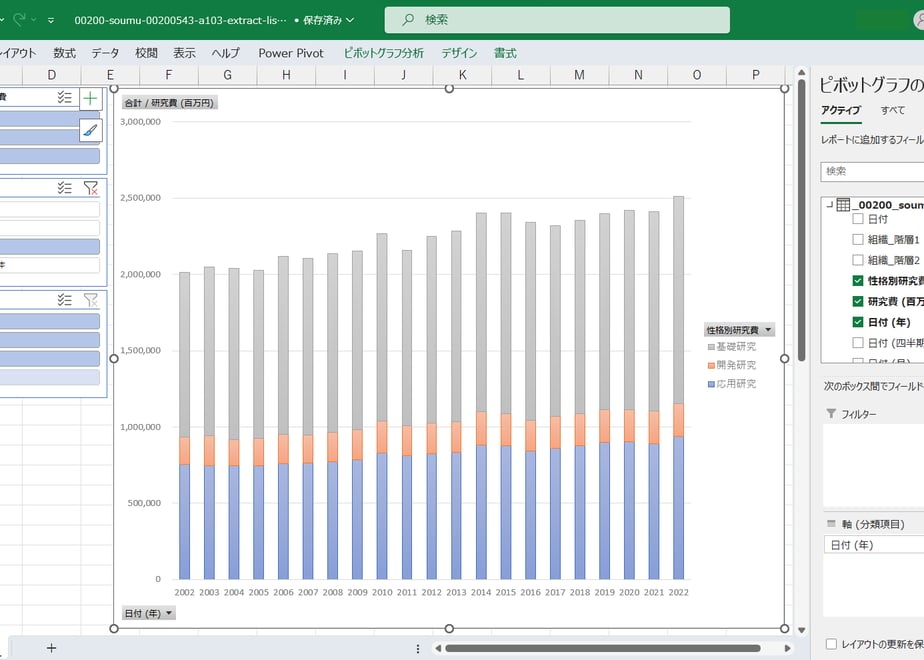Check the 組織_階層1 field checkbox
Image resolution: width=924 pixels, height=660 pixels.
(x=858, y=239)
